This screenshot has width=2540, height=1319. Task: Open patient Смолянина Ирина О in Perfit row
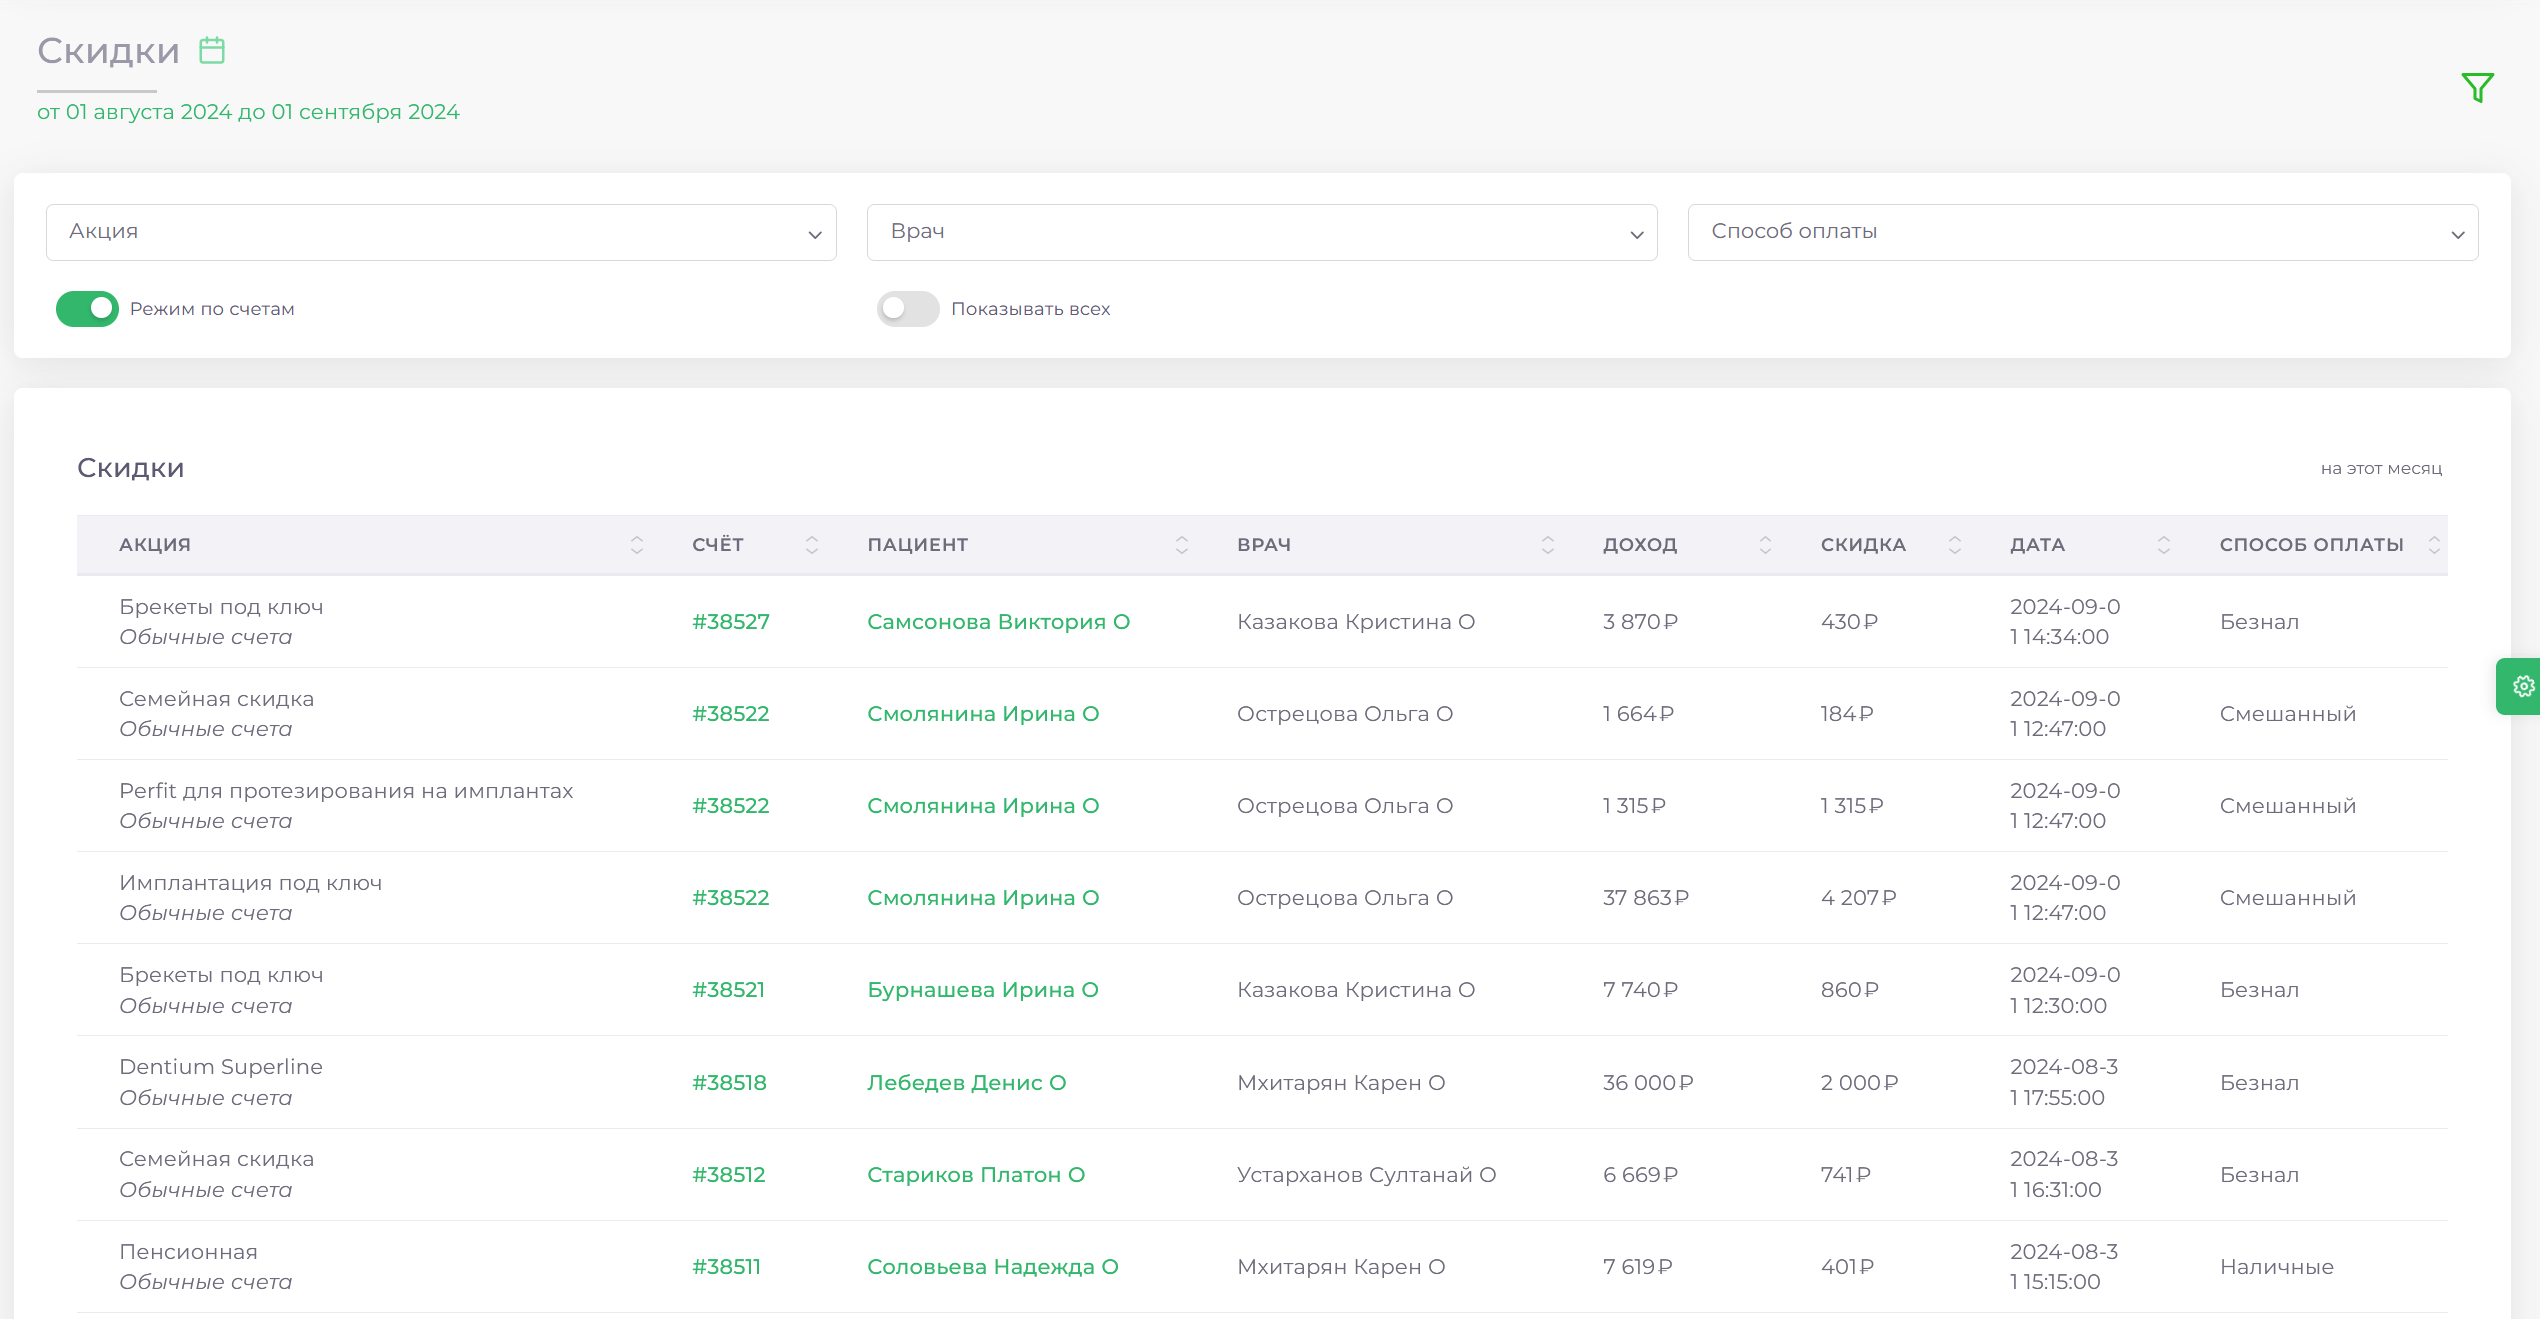[983, 806]
